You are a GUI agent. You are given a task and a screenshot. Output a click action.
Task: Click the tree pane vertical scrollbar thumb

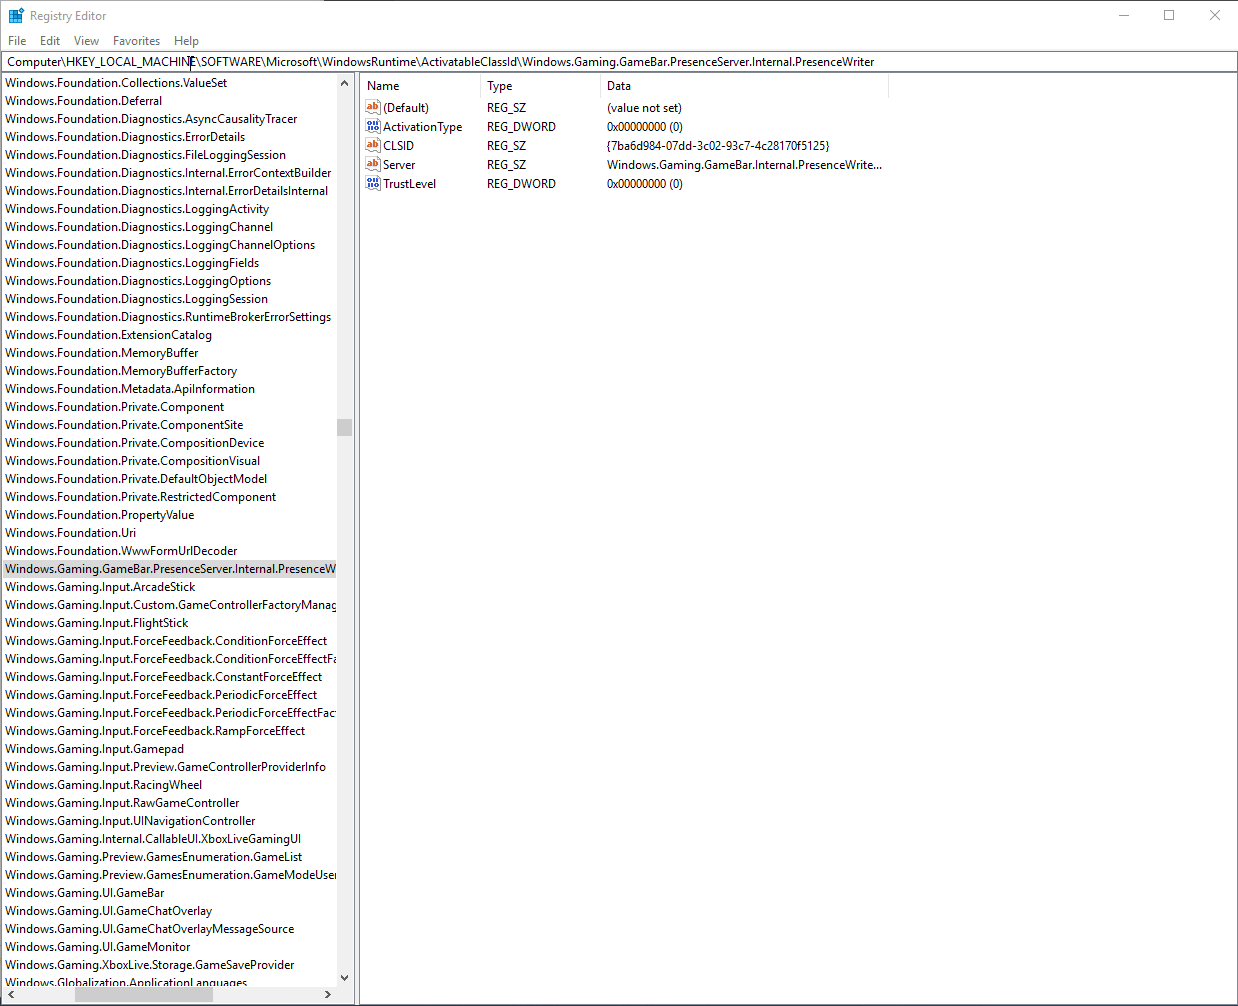[344, 427]
